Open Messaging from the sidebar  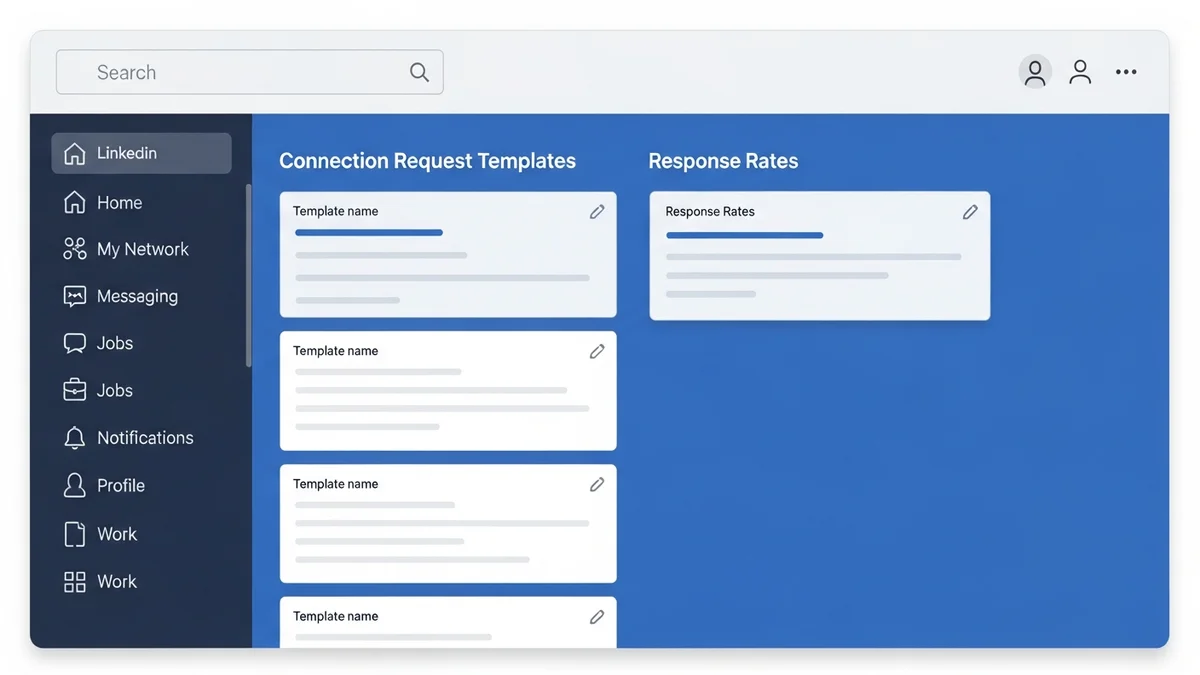point(137,296)
